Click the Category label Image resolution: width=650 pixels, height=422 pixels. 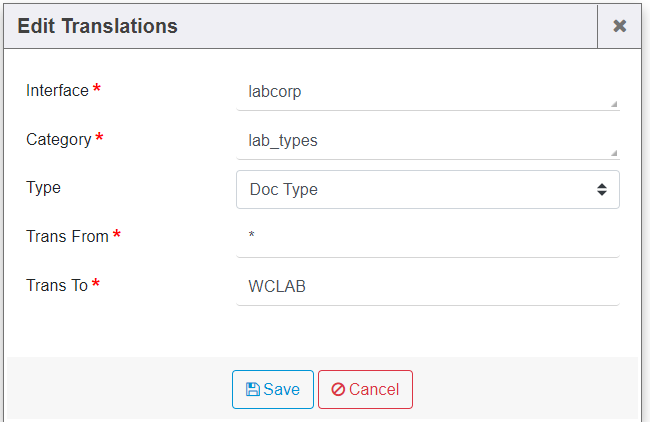(58, 139)
